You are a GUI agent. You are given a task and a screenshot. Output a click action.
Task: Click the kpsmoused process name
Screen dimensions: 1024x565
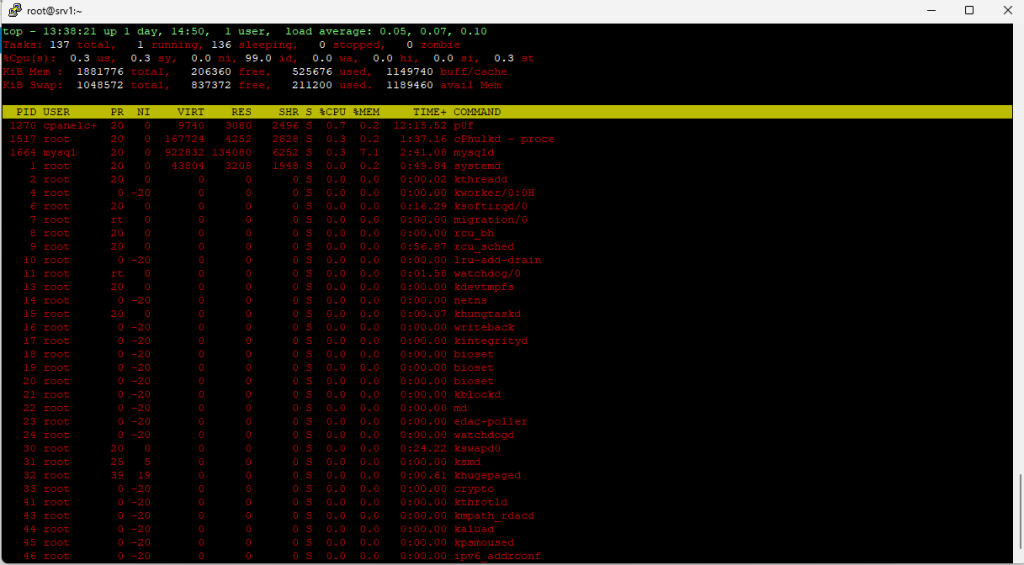click(484, 543)
